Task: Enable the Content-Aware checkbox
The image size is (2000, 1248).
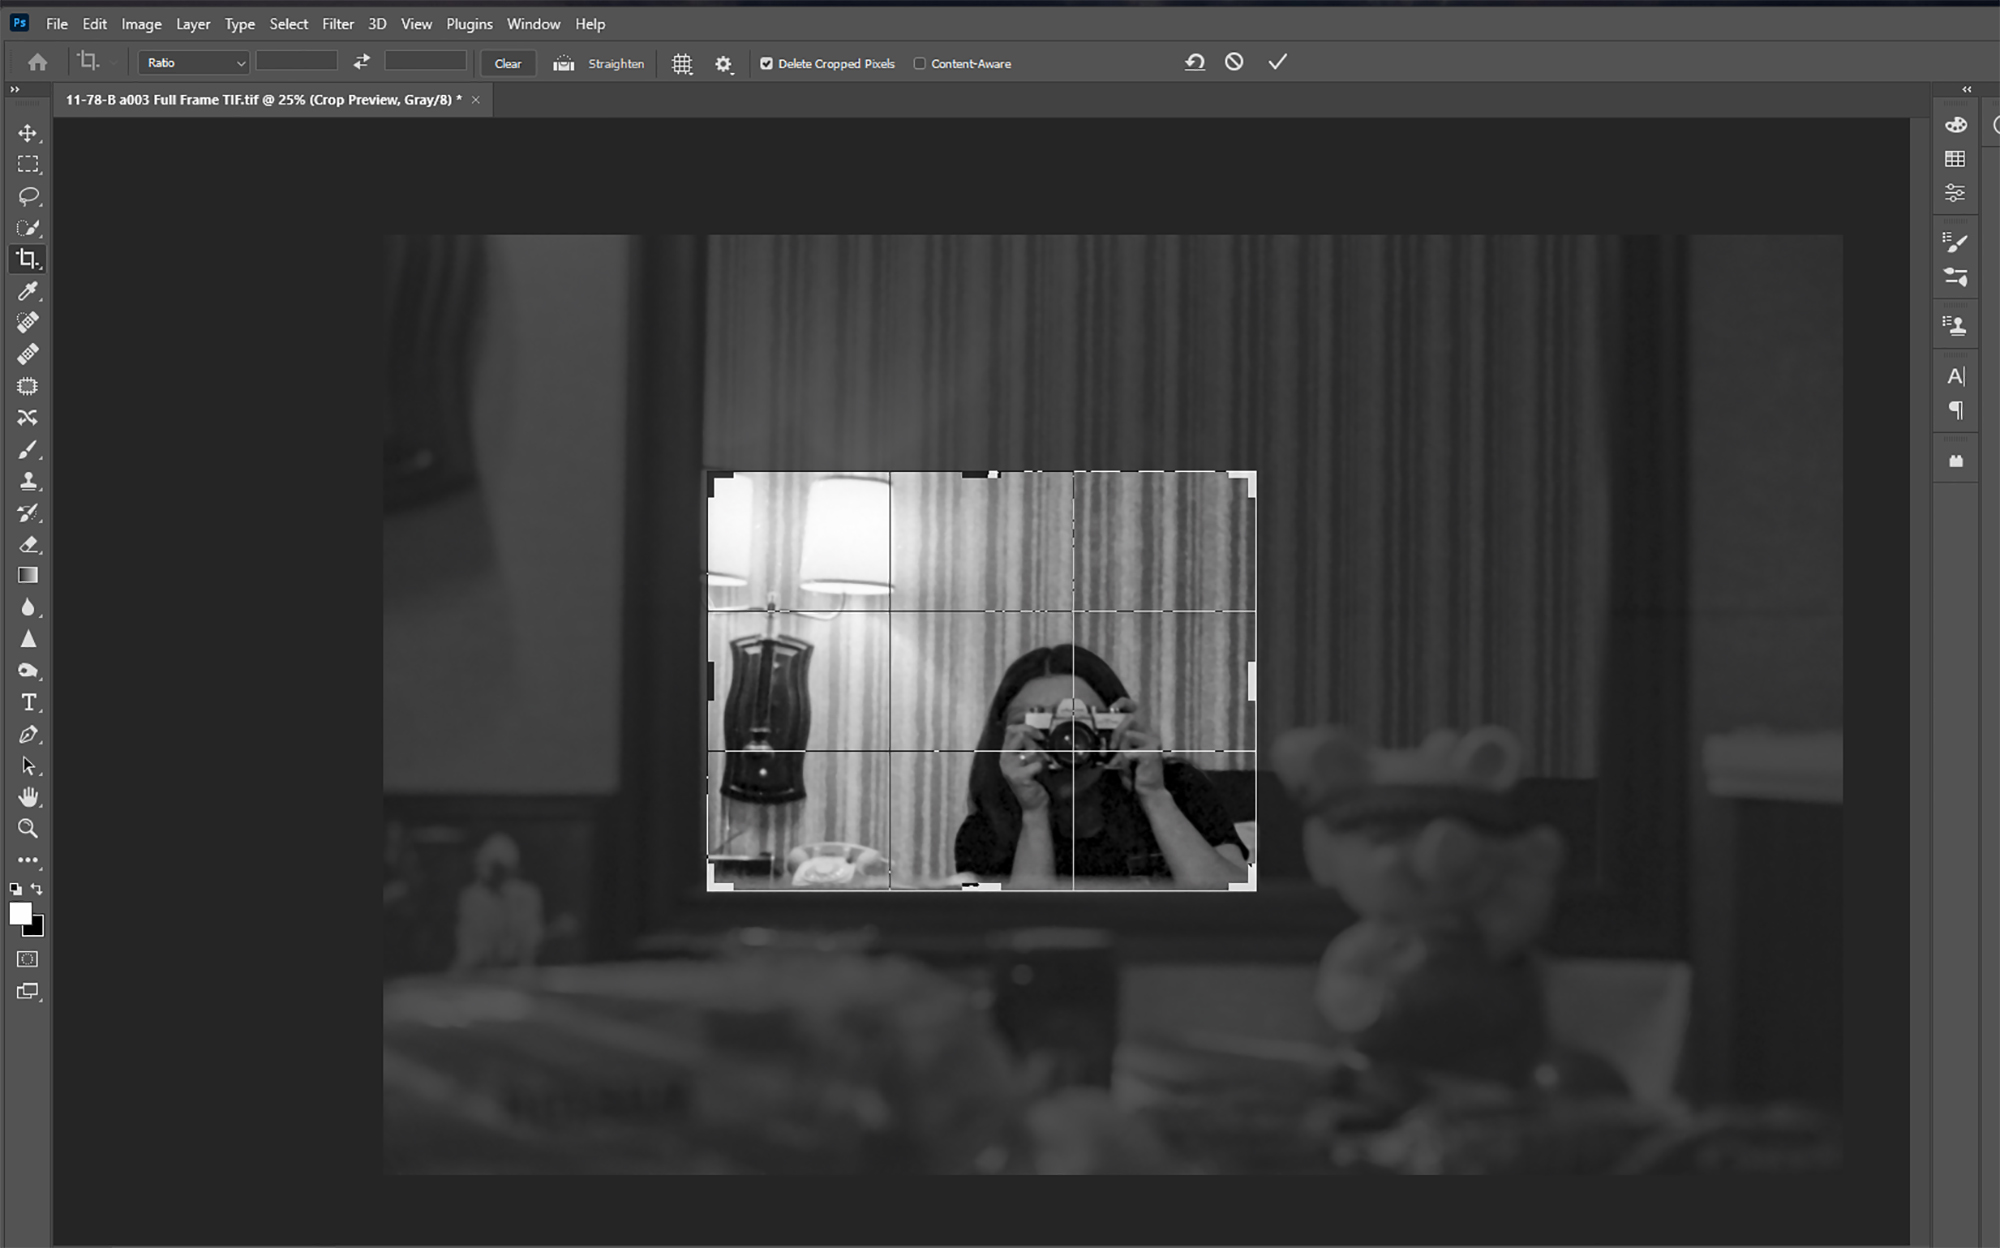Action: 919,63
